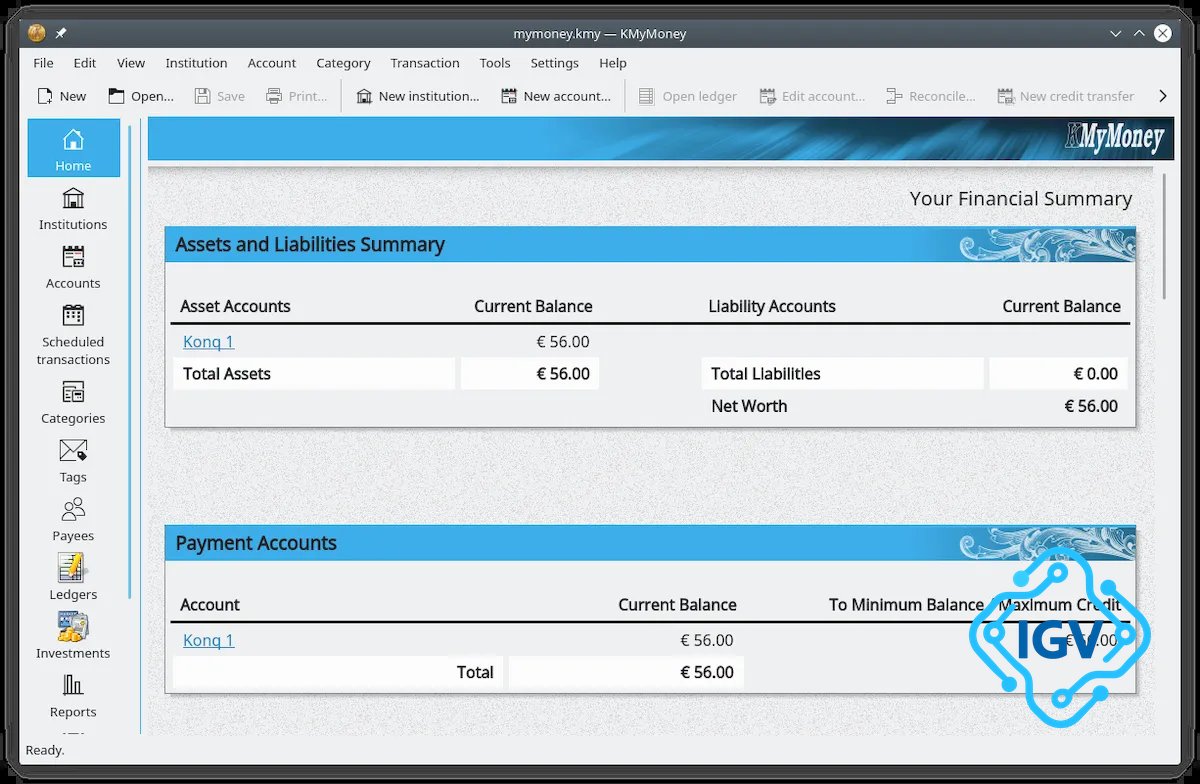Click the Open... toolbar button

pyautogui.click(x=141, y=96)
